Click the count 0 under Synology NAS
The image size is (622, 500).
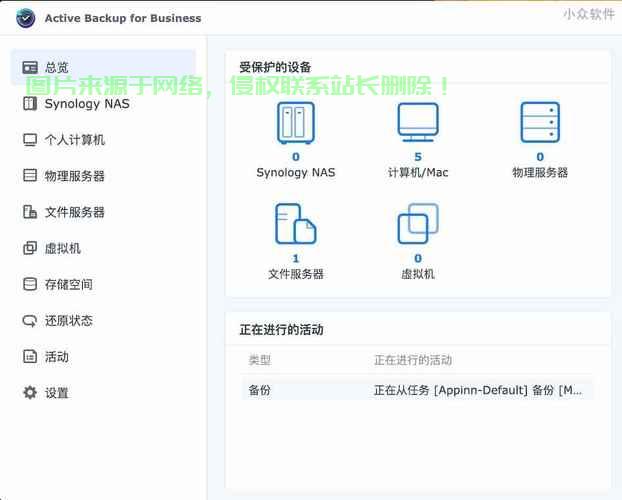coord(296,157)
